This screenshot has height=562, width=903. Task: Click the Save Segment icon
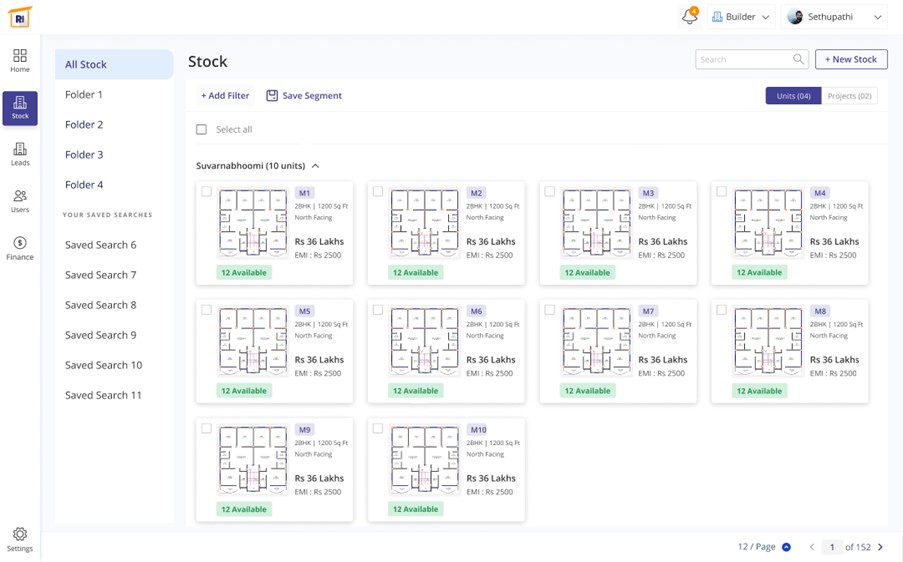point(272,96)
